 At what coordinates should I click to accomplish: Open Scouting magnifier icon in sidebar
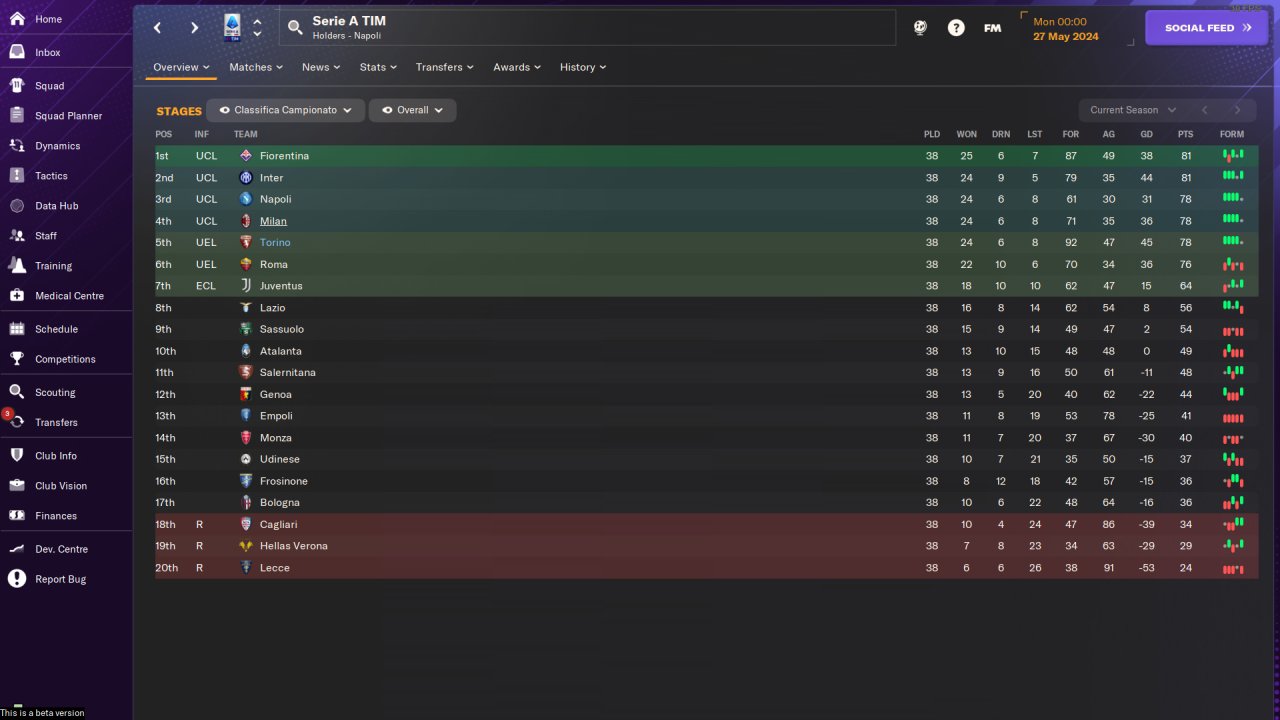click(x=17, y=392)
